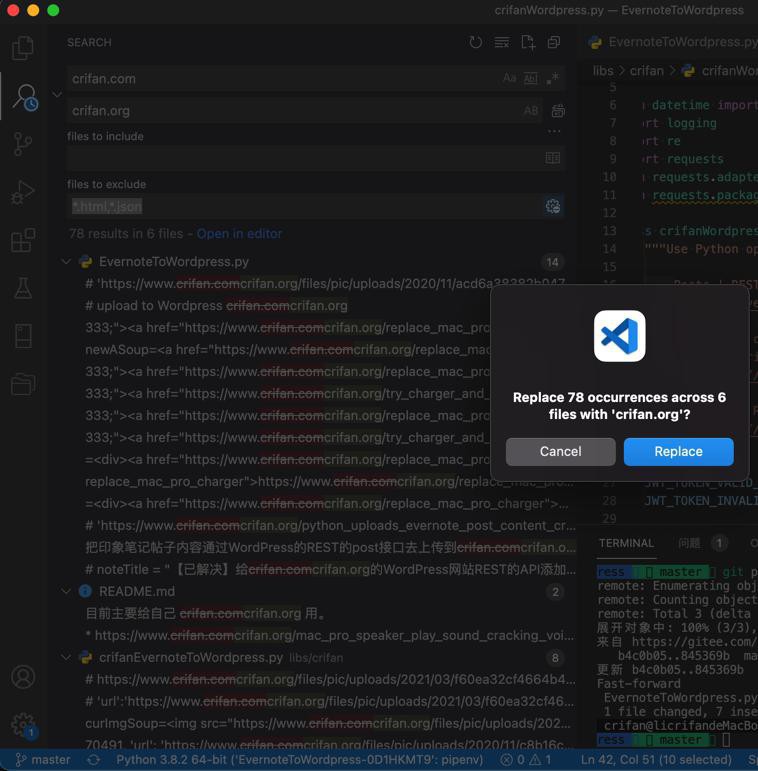
Task: Click the errors and warnings status indicator
Action: coord(525,760)
